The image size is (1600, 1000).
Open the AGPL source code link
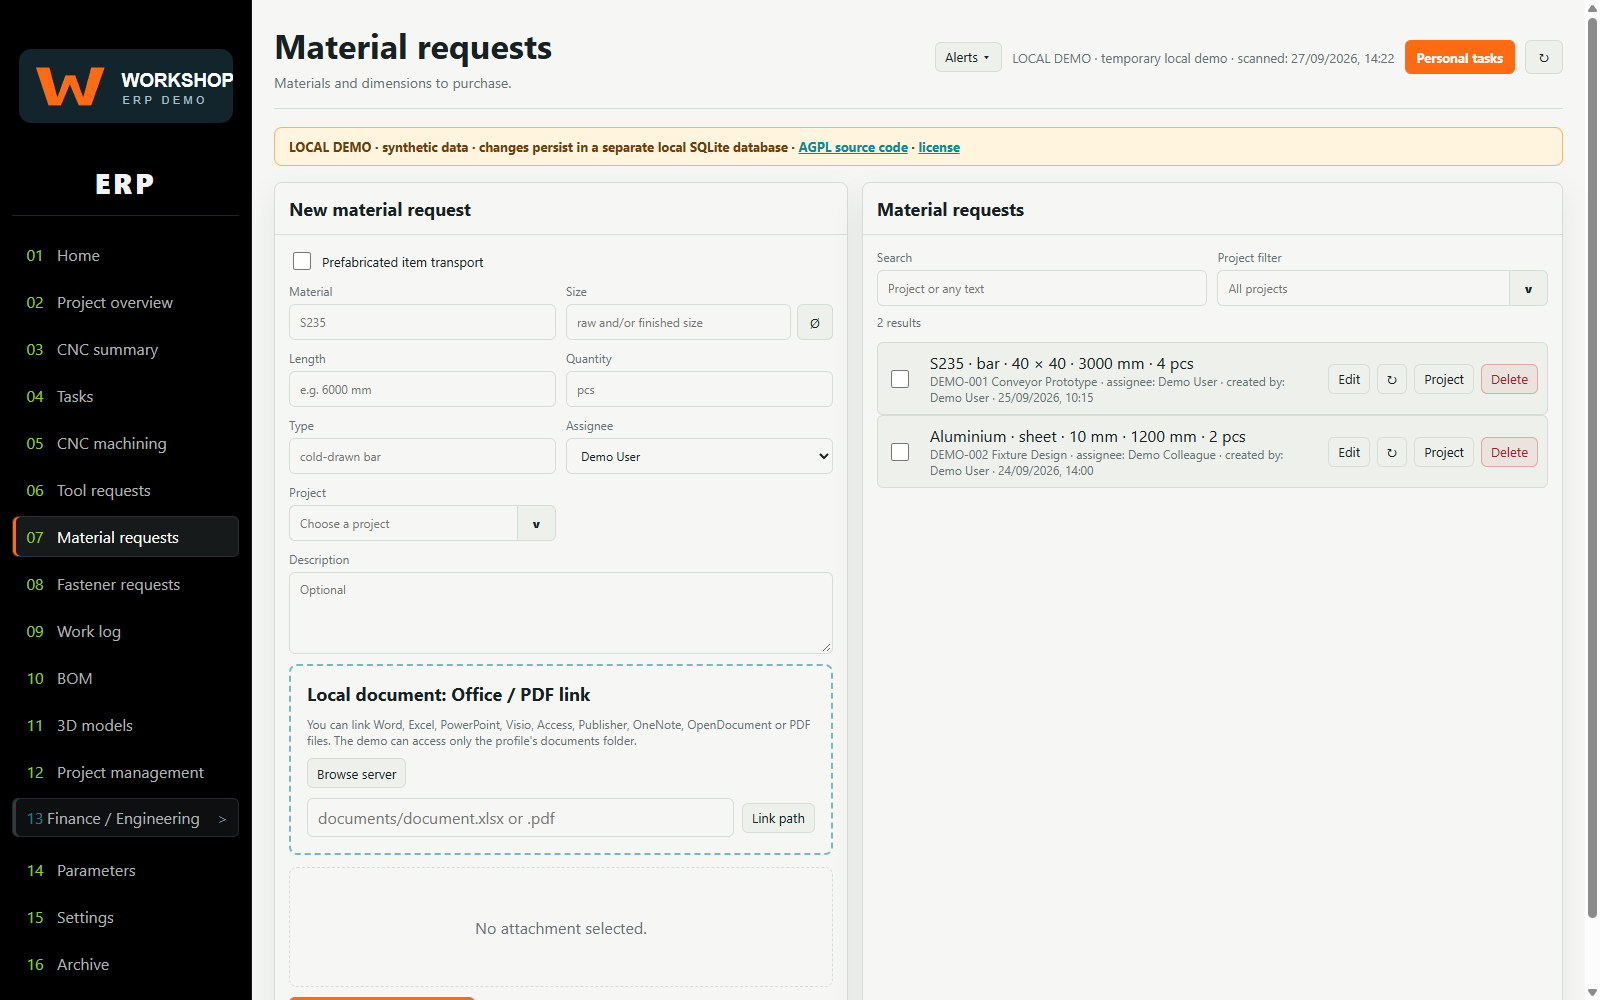853,147
